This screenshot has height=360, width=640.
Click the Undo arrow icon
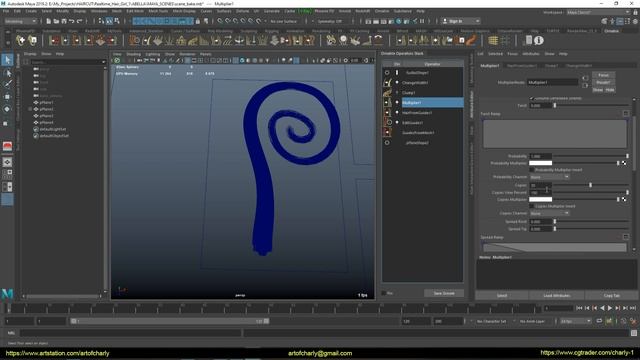tap(72, 21)
